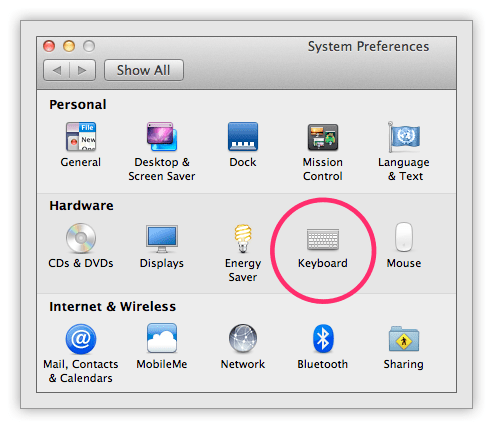The image size is (493, 429).
Task: Go back with the left arrow button
Action: pos(57,70)
